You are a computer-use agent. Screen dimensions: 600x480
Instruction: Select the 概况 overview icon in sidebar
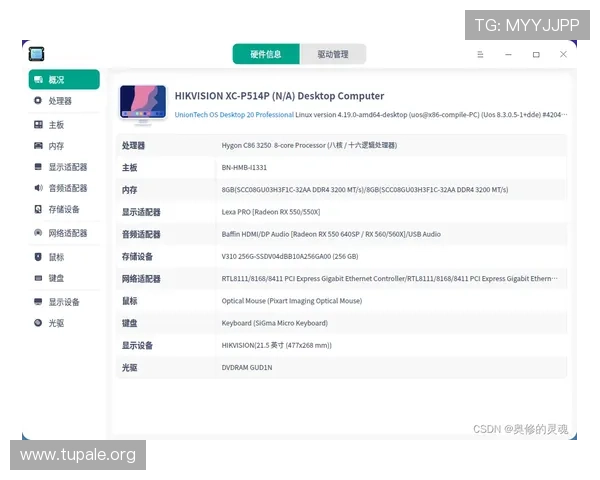(38, 80)
